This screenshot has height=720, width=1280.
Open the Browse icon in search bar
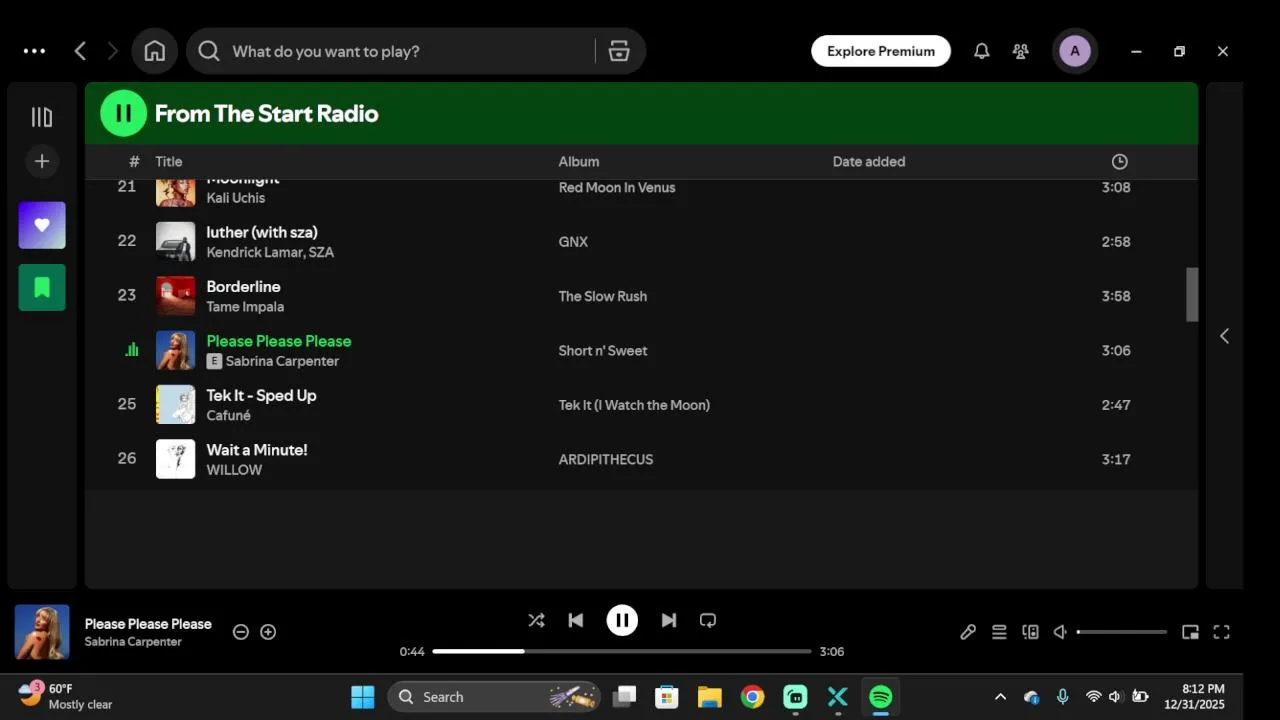coord(619,51)
